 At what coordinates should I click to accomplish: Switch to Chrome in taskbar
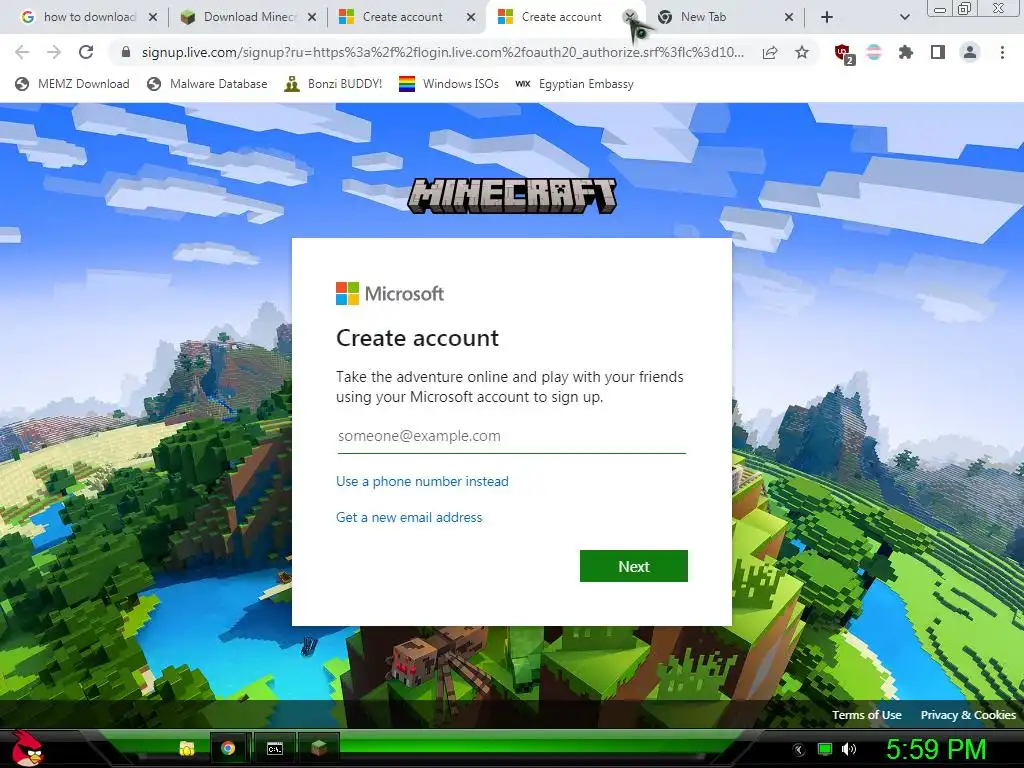[228, 748]
